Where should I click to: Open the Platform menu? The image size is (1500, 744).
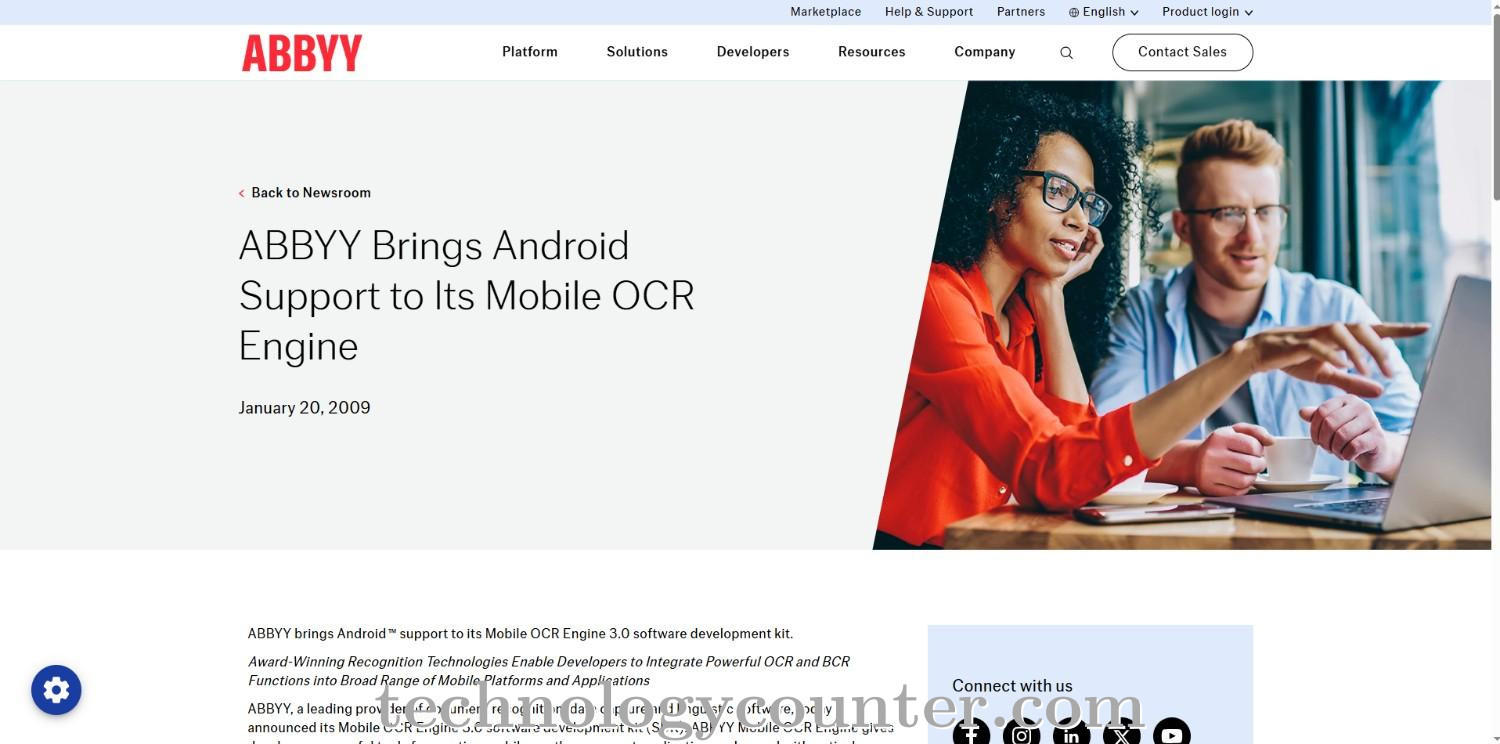pos(529,51)
